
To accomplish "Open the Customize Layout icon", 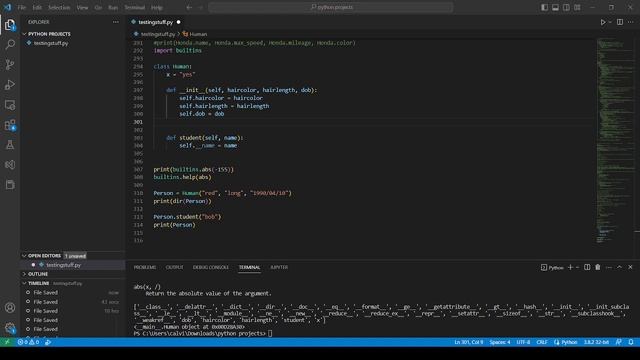I will [577, 7].
